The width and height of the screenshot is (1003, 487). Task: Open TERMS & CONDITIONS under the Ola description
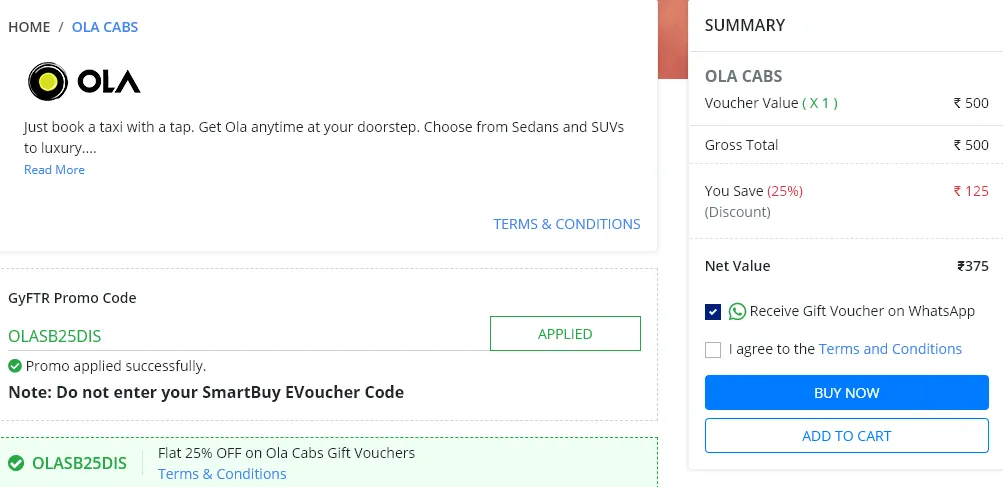[567, 224]
